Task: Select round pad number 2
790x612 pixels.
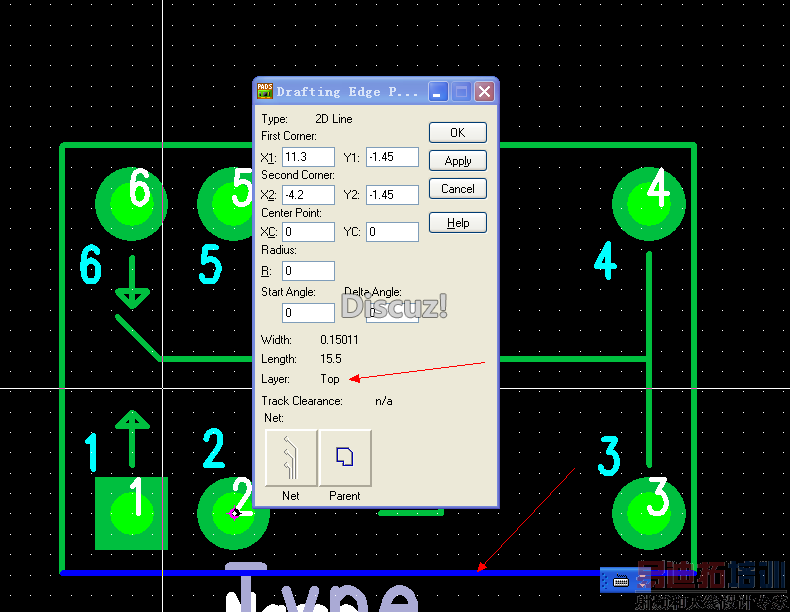Action: [233, 513]
